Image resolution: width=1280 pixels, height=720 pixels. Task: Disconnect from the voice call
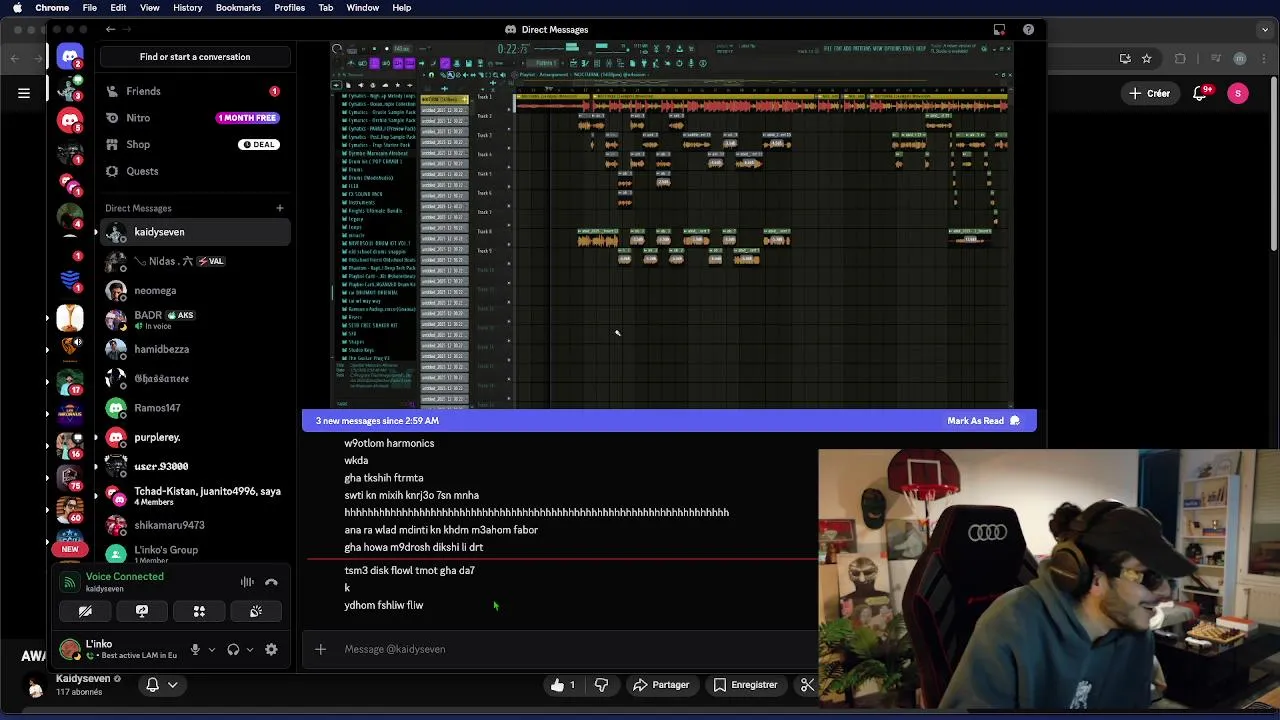click(271, 582)
